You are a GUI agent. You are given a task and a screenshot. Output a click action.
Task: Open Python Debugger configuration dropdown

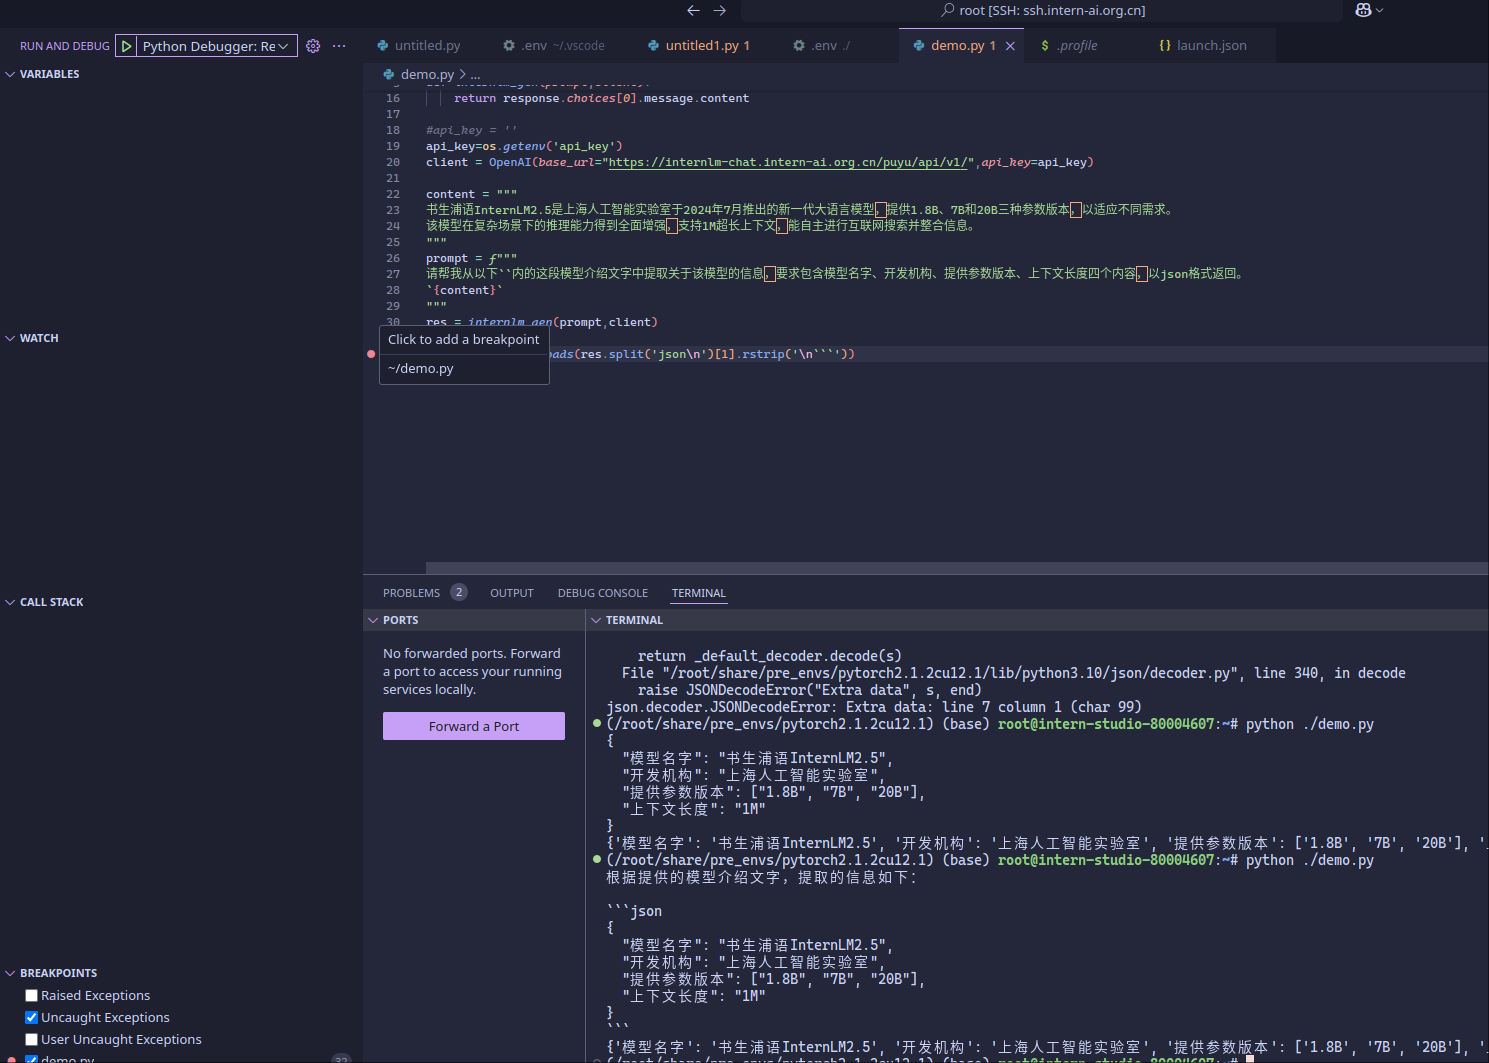point(216,46)
